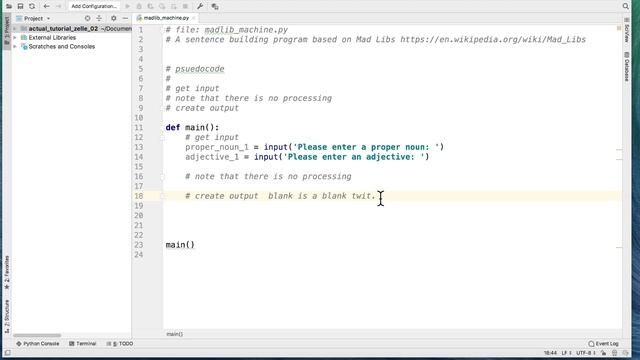640x360 pixels.
Task: Change LF line separator in status bar
Action: pyautogui.click(x=566, y=353)
